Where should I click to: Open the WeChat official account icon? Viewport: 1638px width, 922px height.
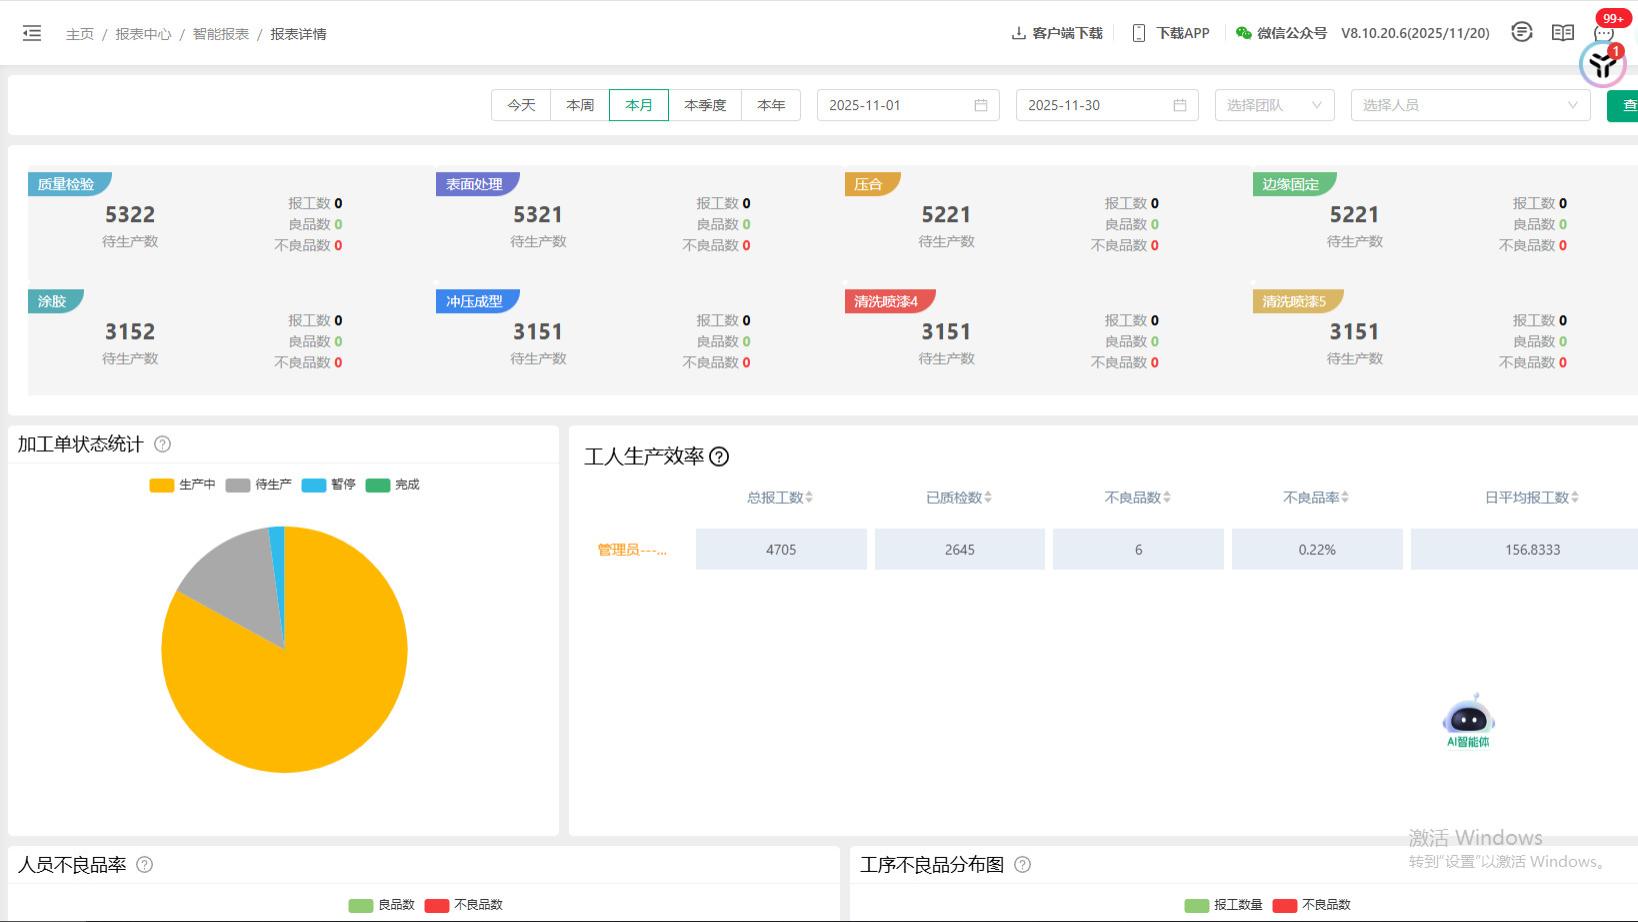pos(1243,32)
